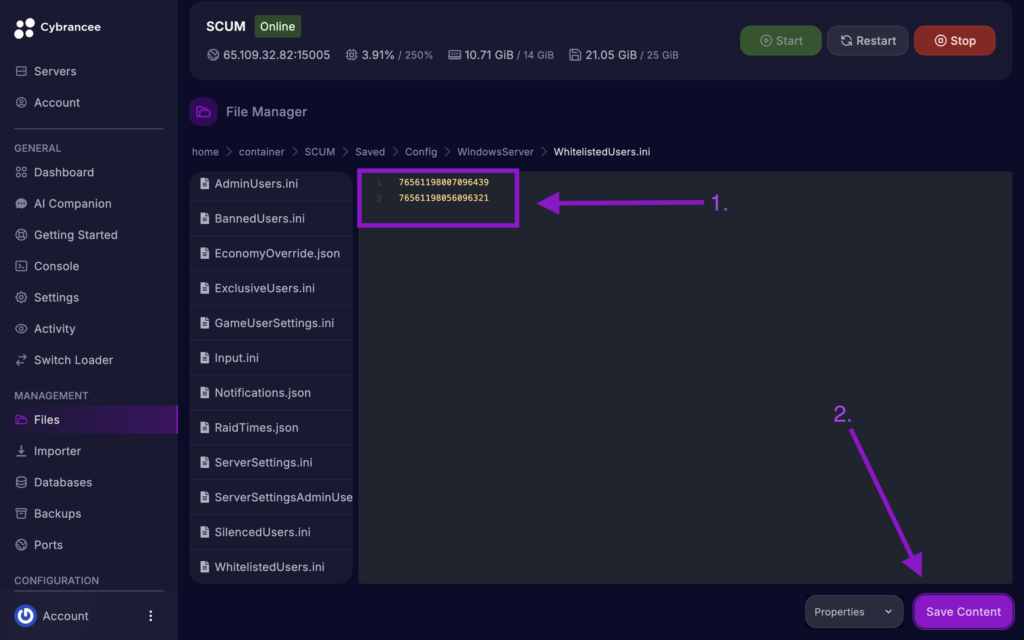This screenshot has height=640, width=1024.
Task: Open the File Manager folder icon
Action: click(203, 111)
